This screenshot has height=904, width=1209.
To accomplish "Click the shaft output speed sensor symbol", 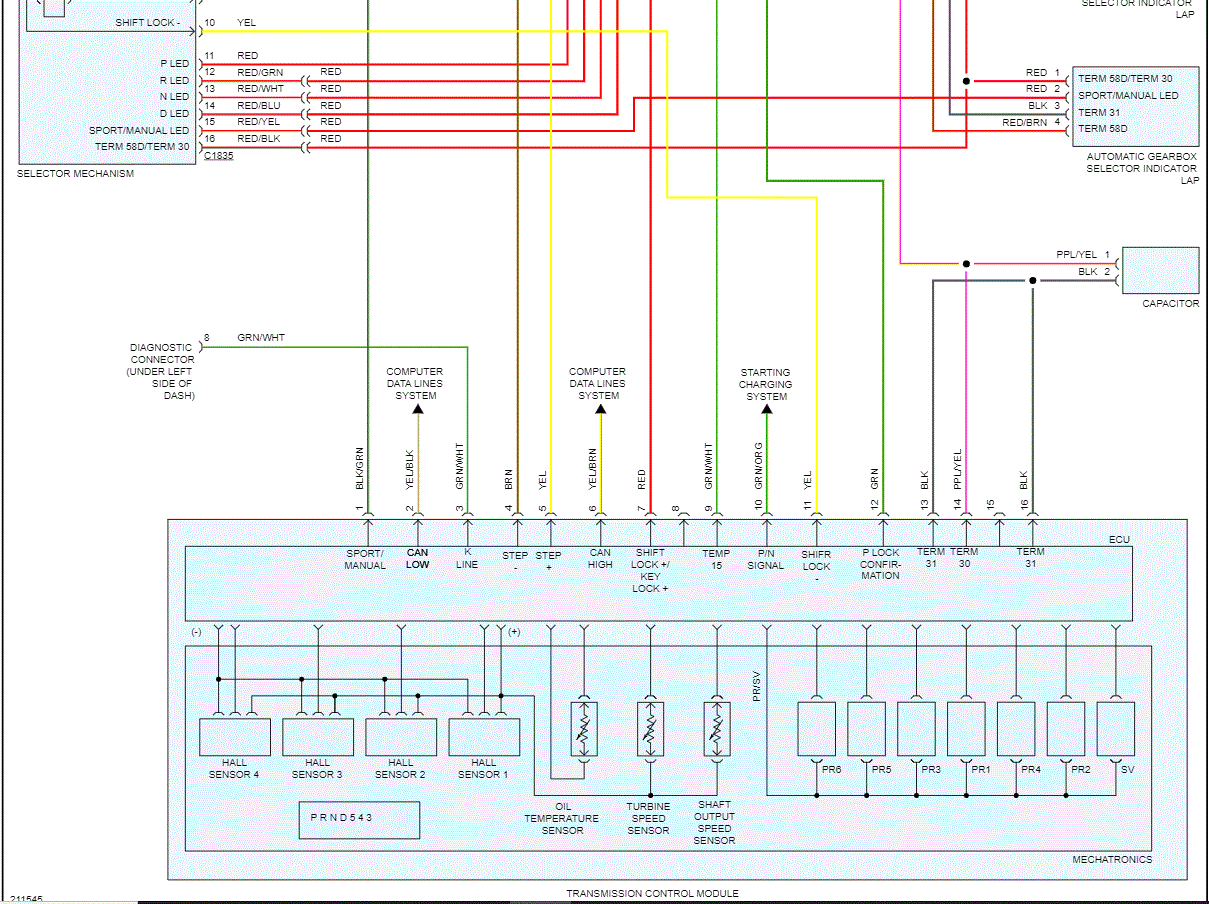I will tap(716, 728).
